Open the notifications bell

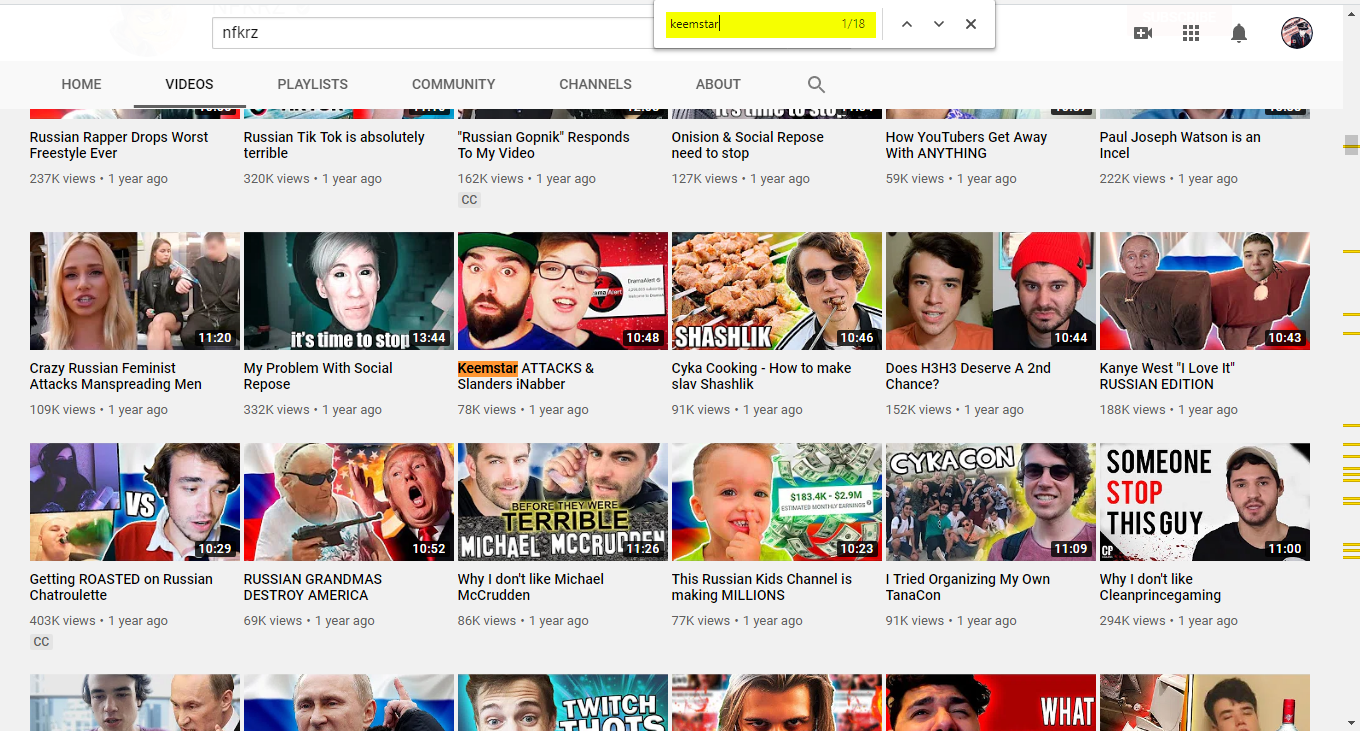[x=1239, y=33]
